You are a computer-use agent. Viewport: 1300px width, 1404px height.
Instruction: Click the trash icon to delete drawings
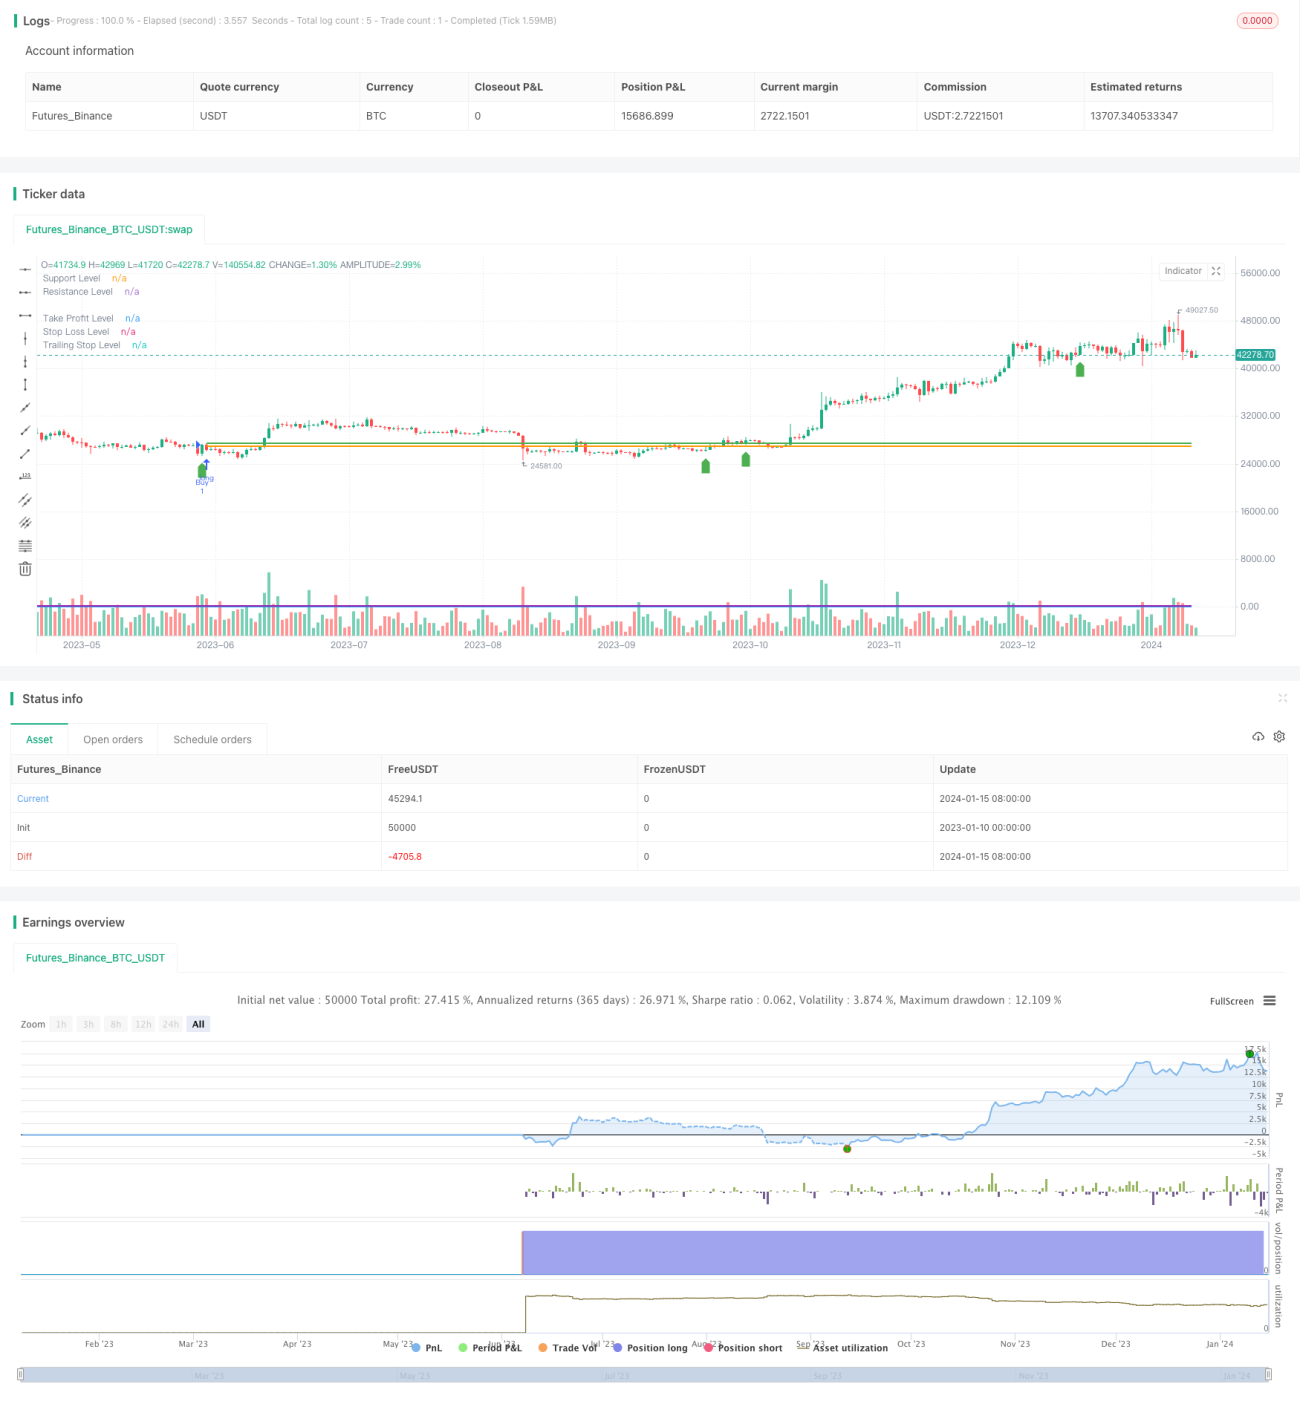[25, 568]
